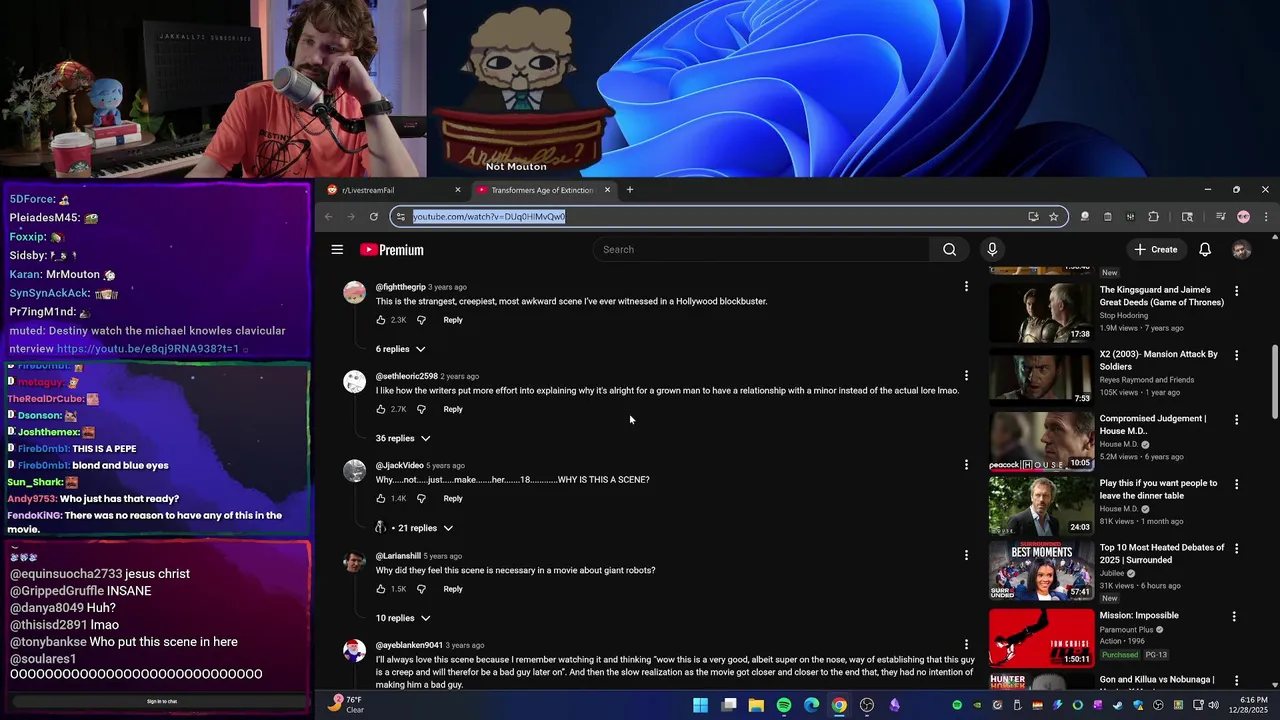The width and height of the screenshot is (1280, 720).
Task: Expand the 10 replies thread
Action: coord(403,618)
